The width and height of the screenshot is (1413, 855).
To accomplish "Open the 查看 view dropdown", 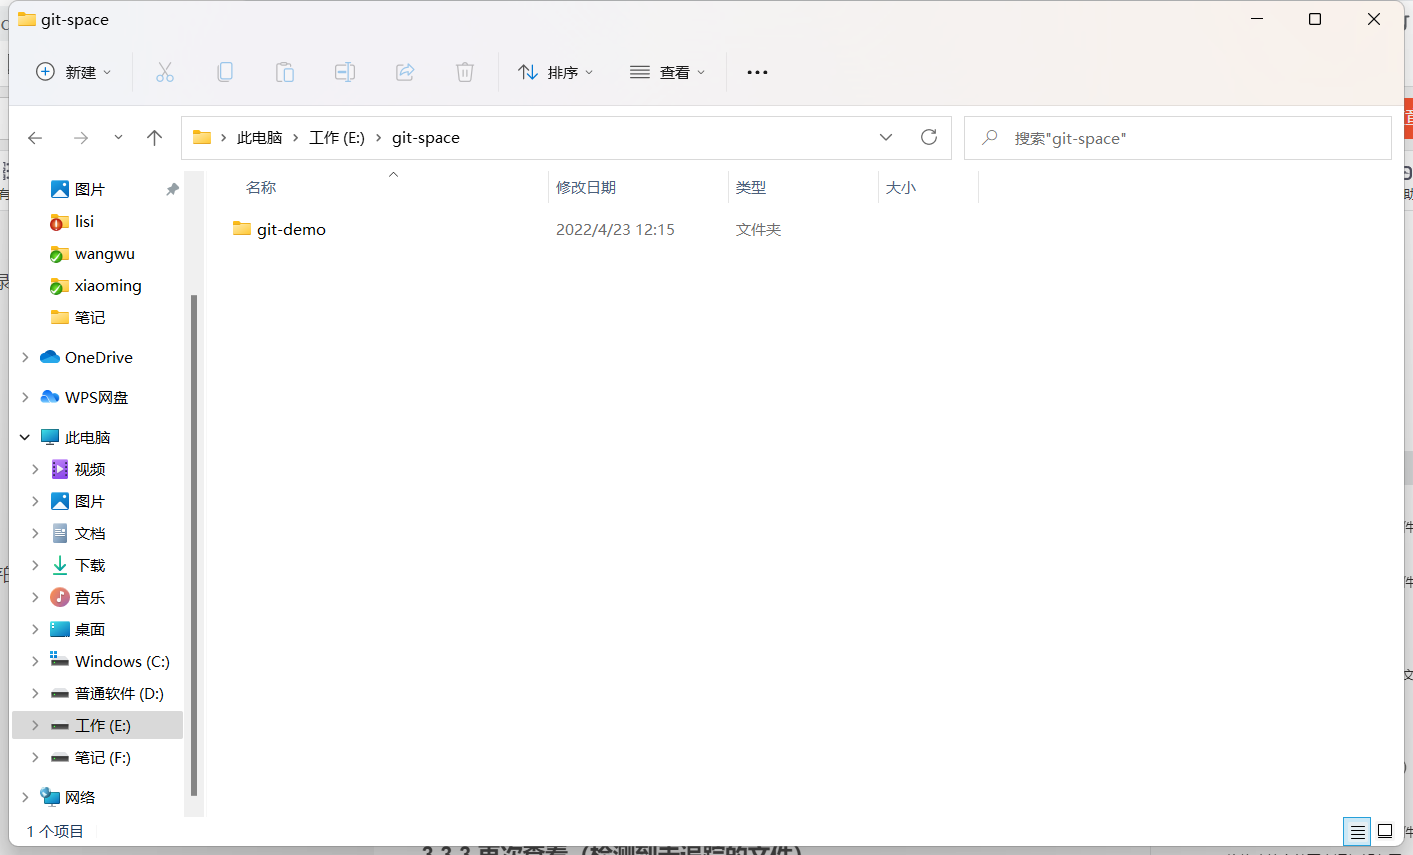I will [x=667, y=72].
